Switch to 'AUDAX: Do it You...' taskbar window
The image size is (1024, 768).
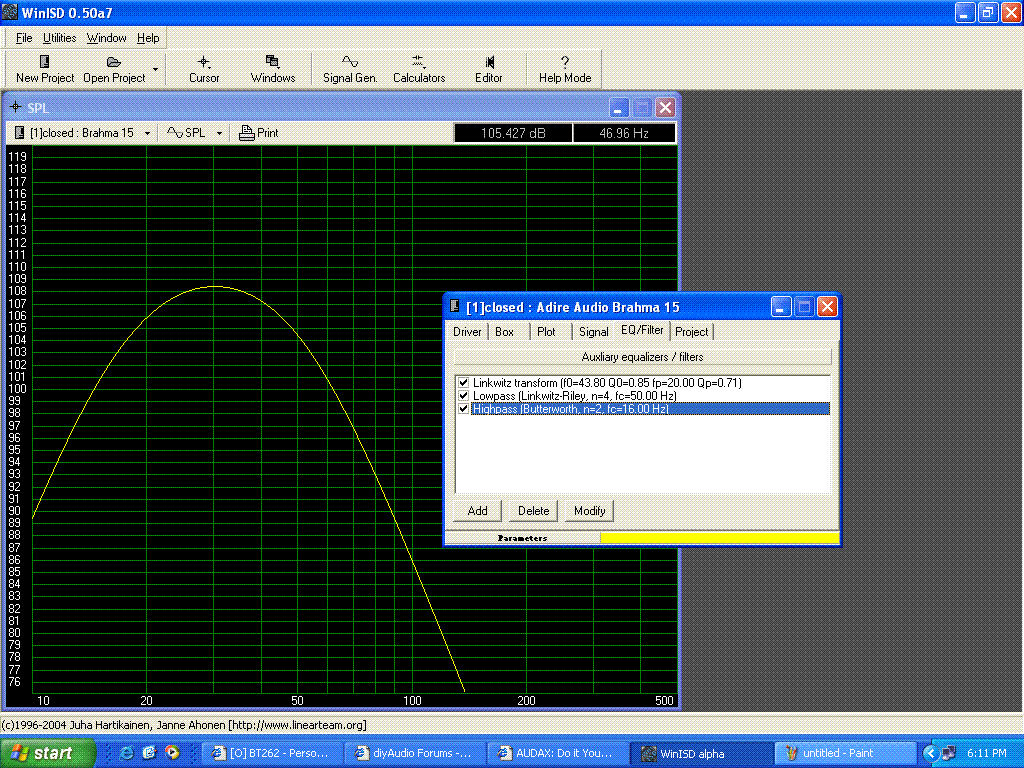point(556,753)
